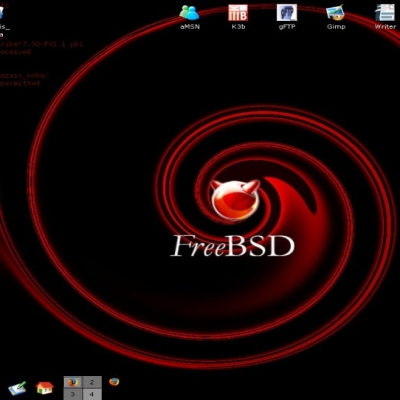Switch to virtual desktop 4 in pager
This screenshot has height=400, width=400.
[x=92, y=394]
